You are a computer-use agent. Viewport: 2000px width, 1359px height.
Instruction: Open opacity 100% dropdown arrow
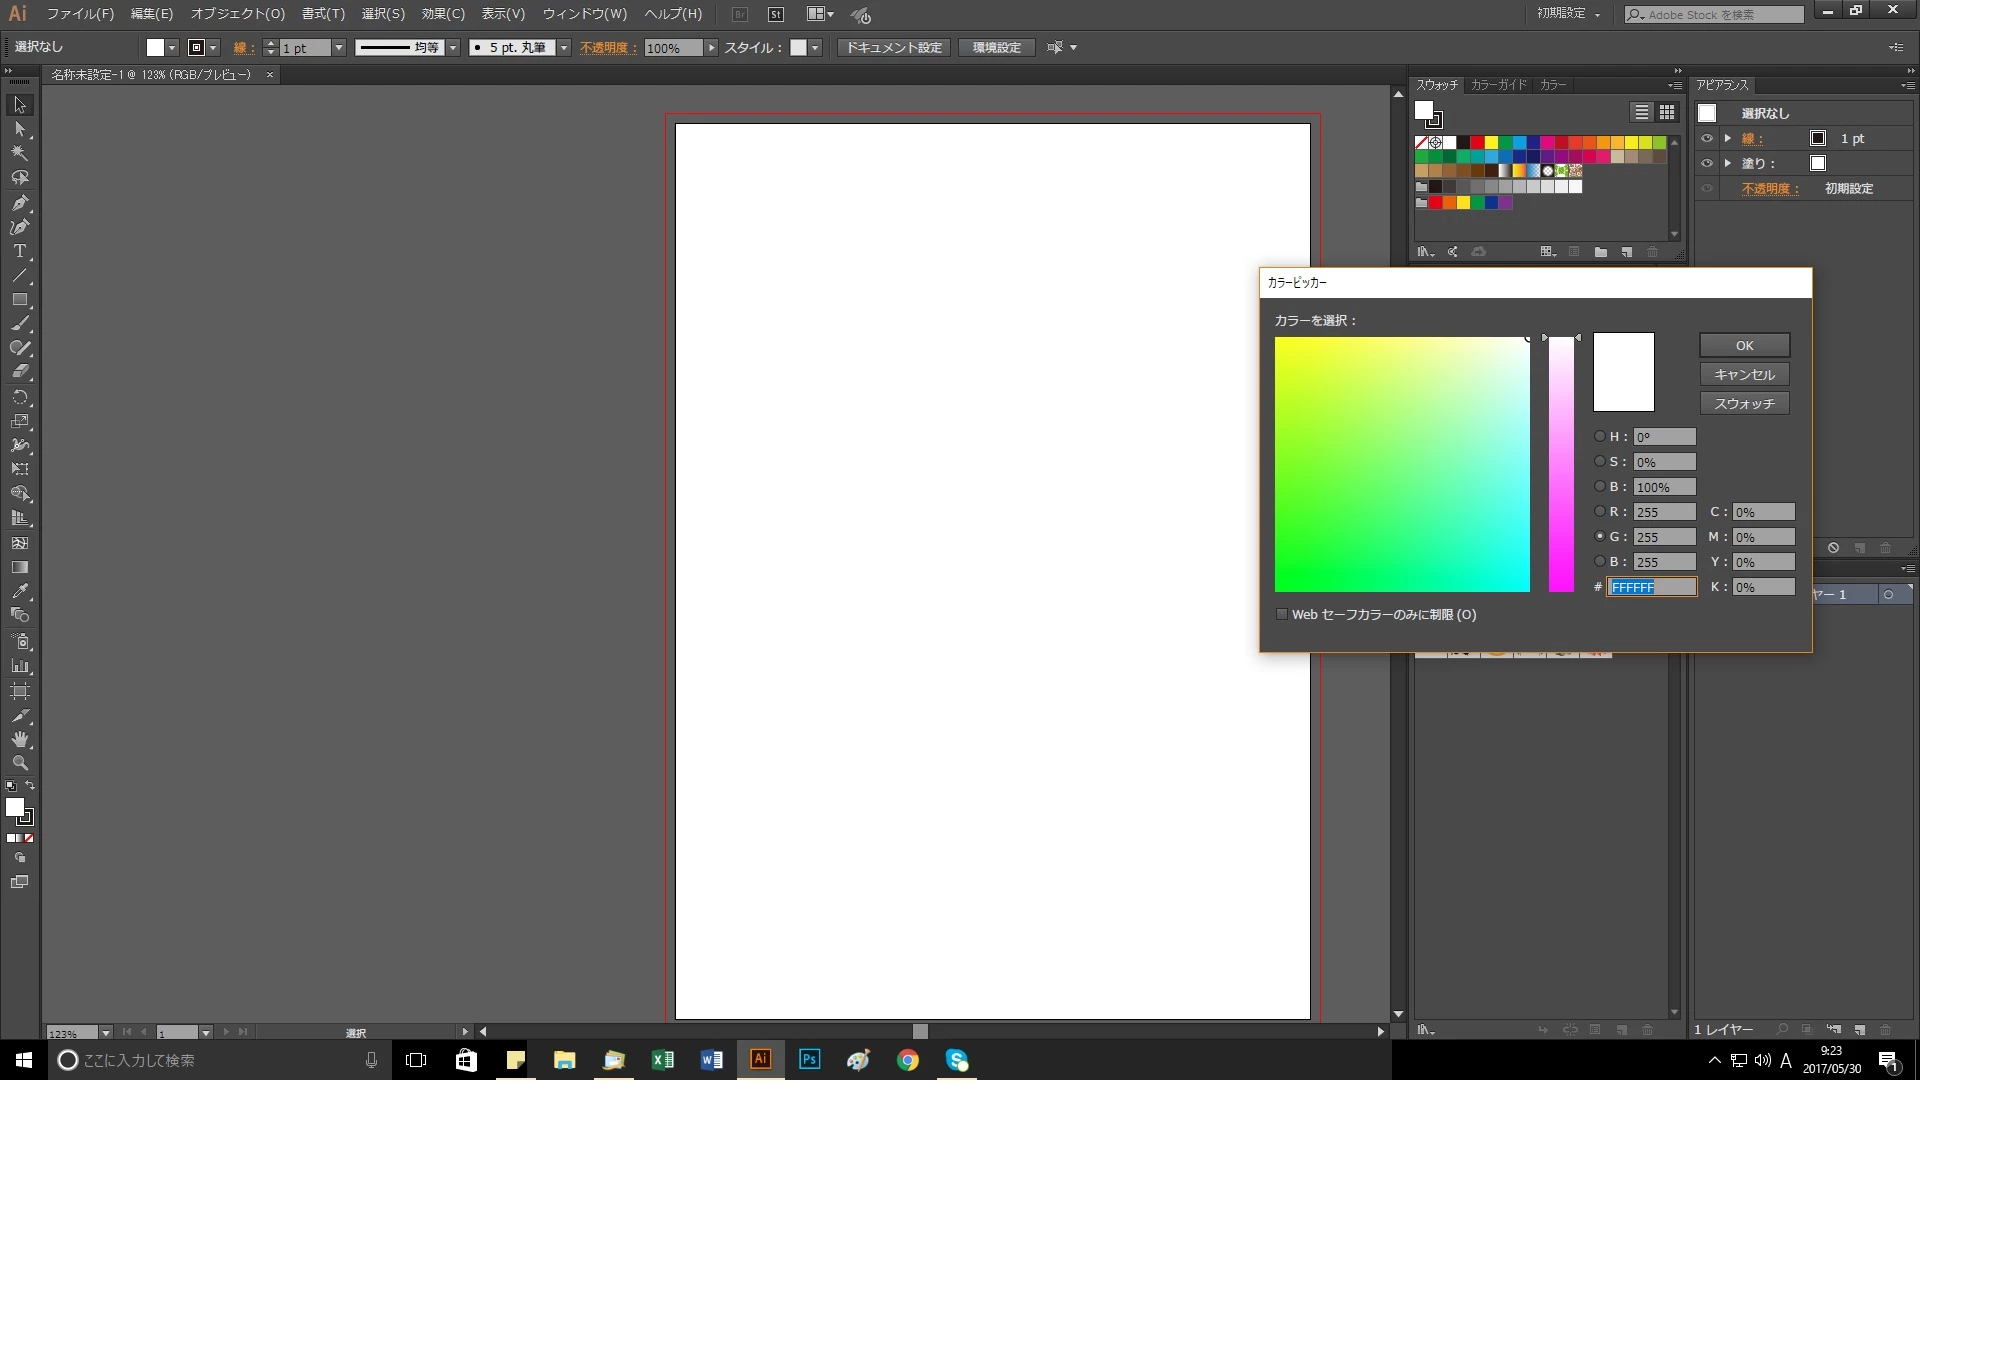(711, 48)
